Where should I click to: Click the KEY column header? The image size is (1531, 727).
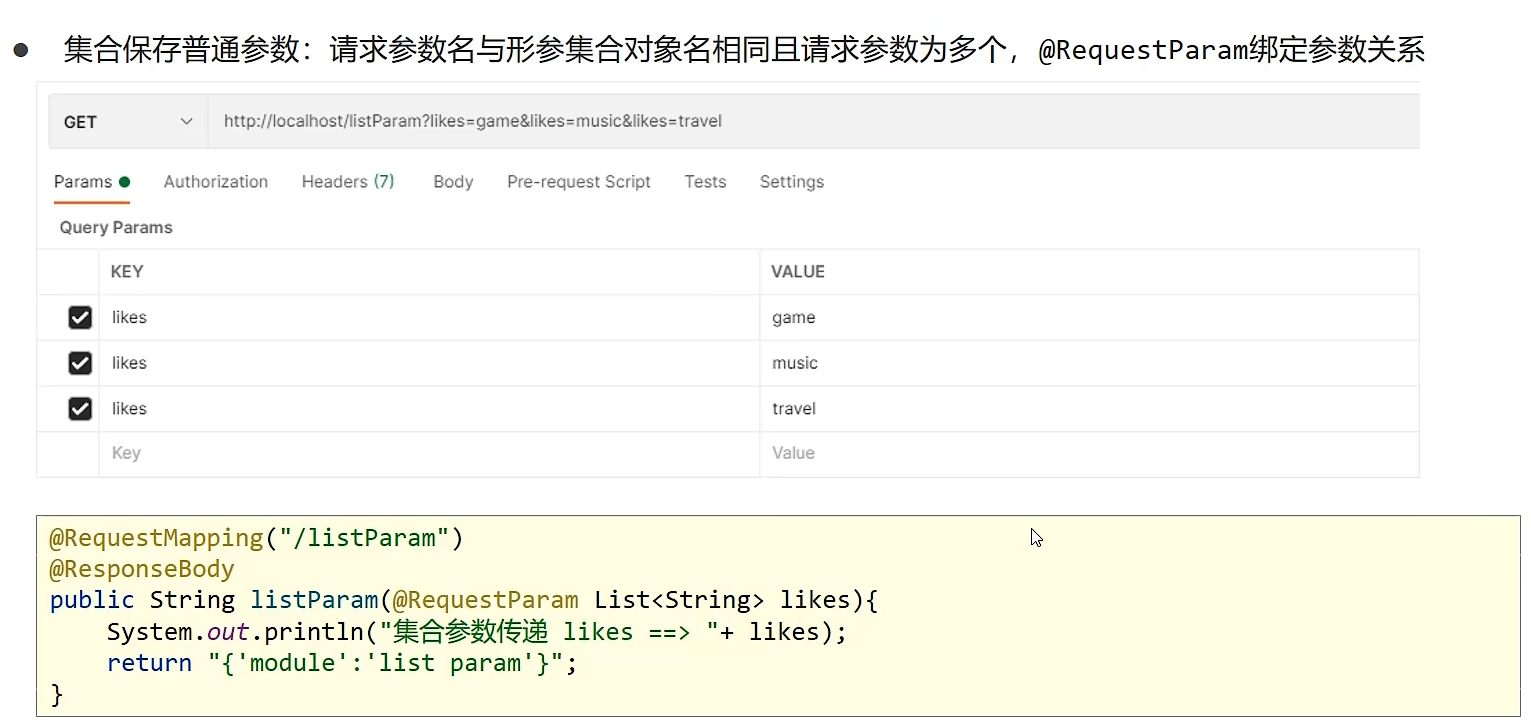click(x=127, y=272)
